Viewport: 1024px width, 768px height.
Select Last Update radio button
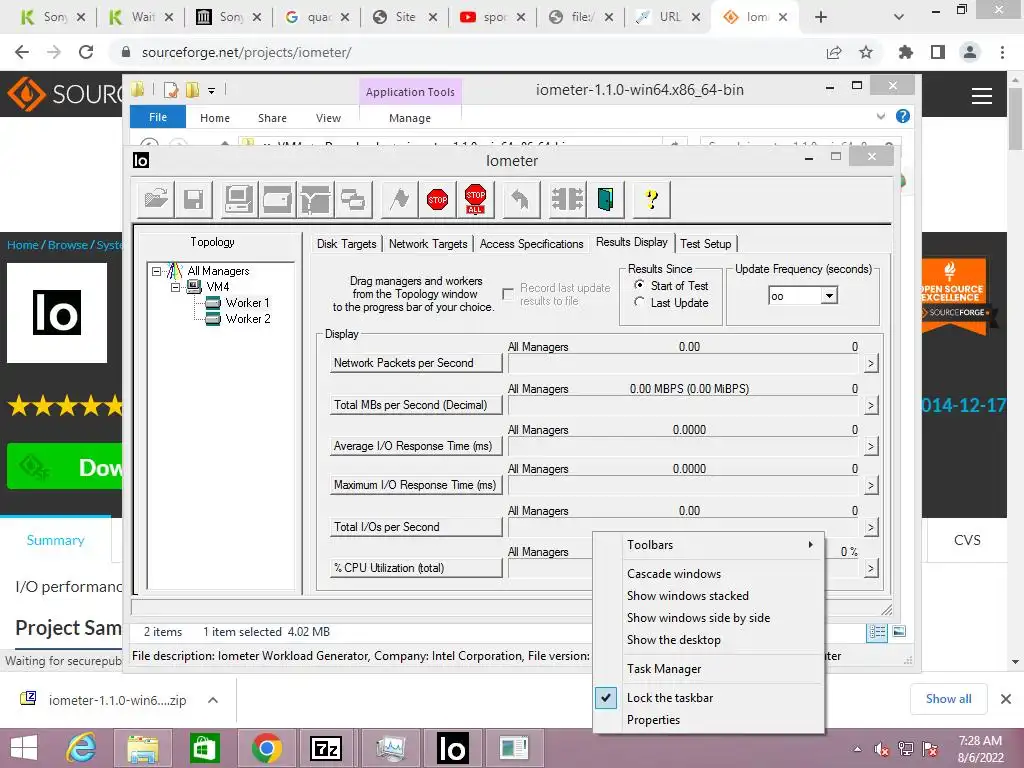(x=639, y=302)
